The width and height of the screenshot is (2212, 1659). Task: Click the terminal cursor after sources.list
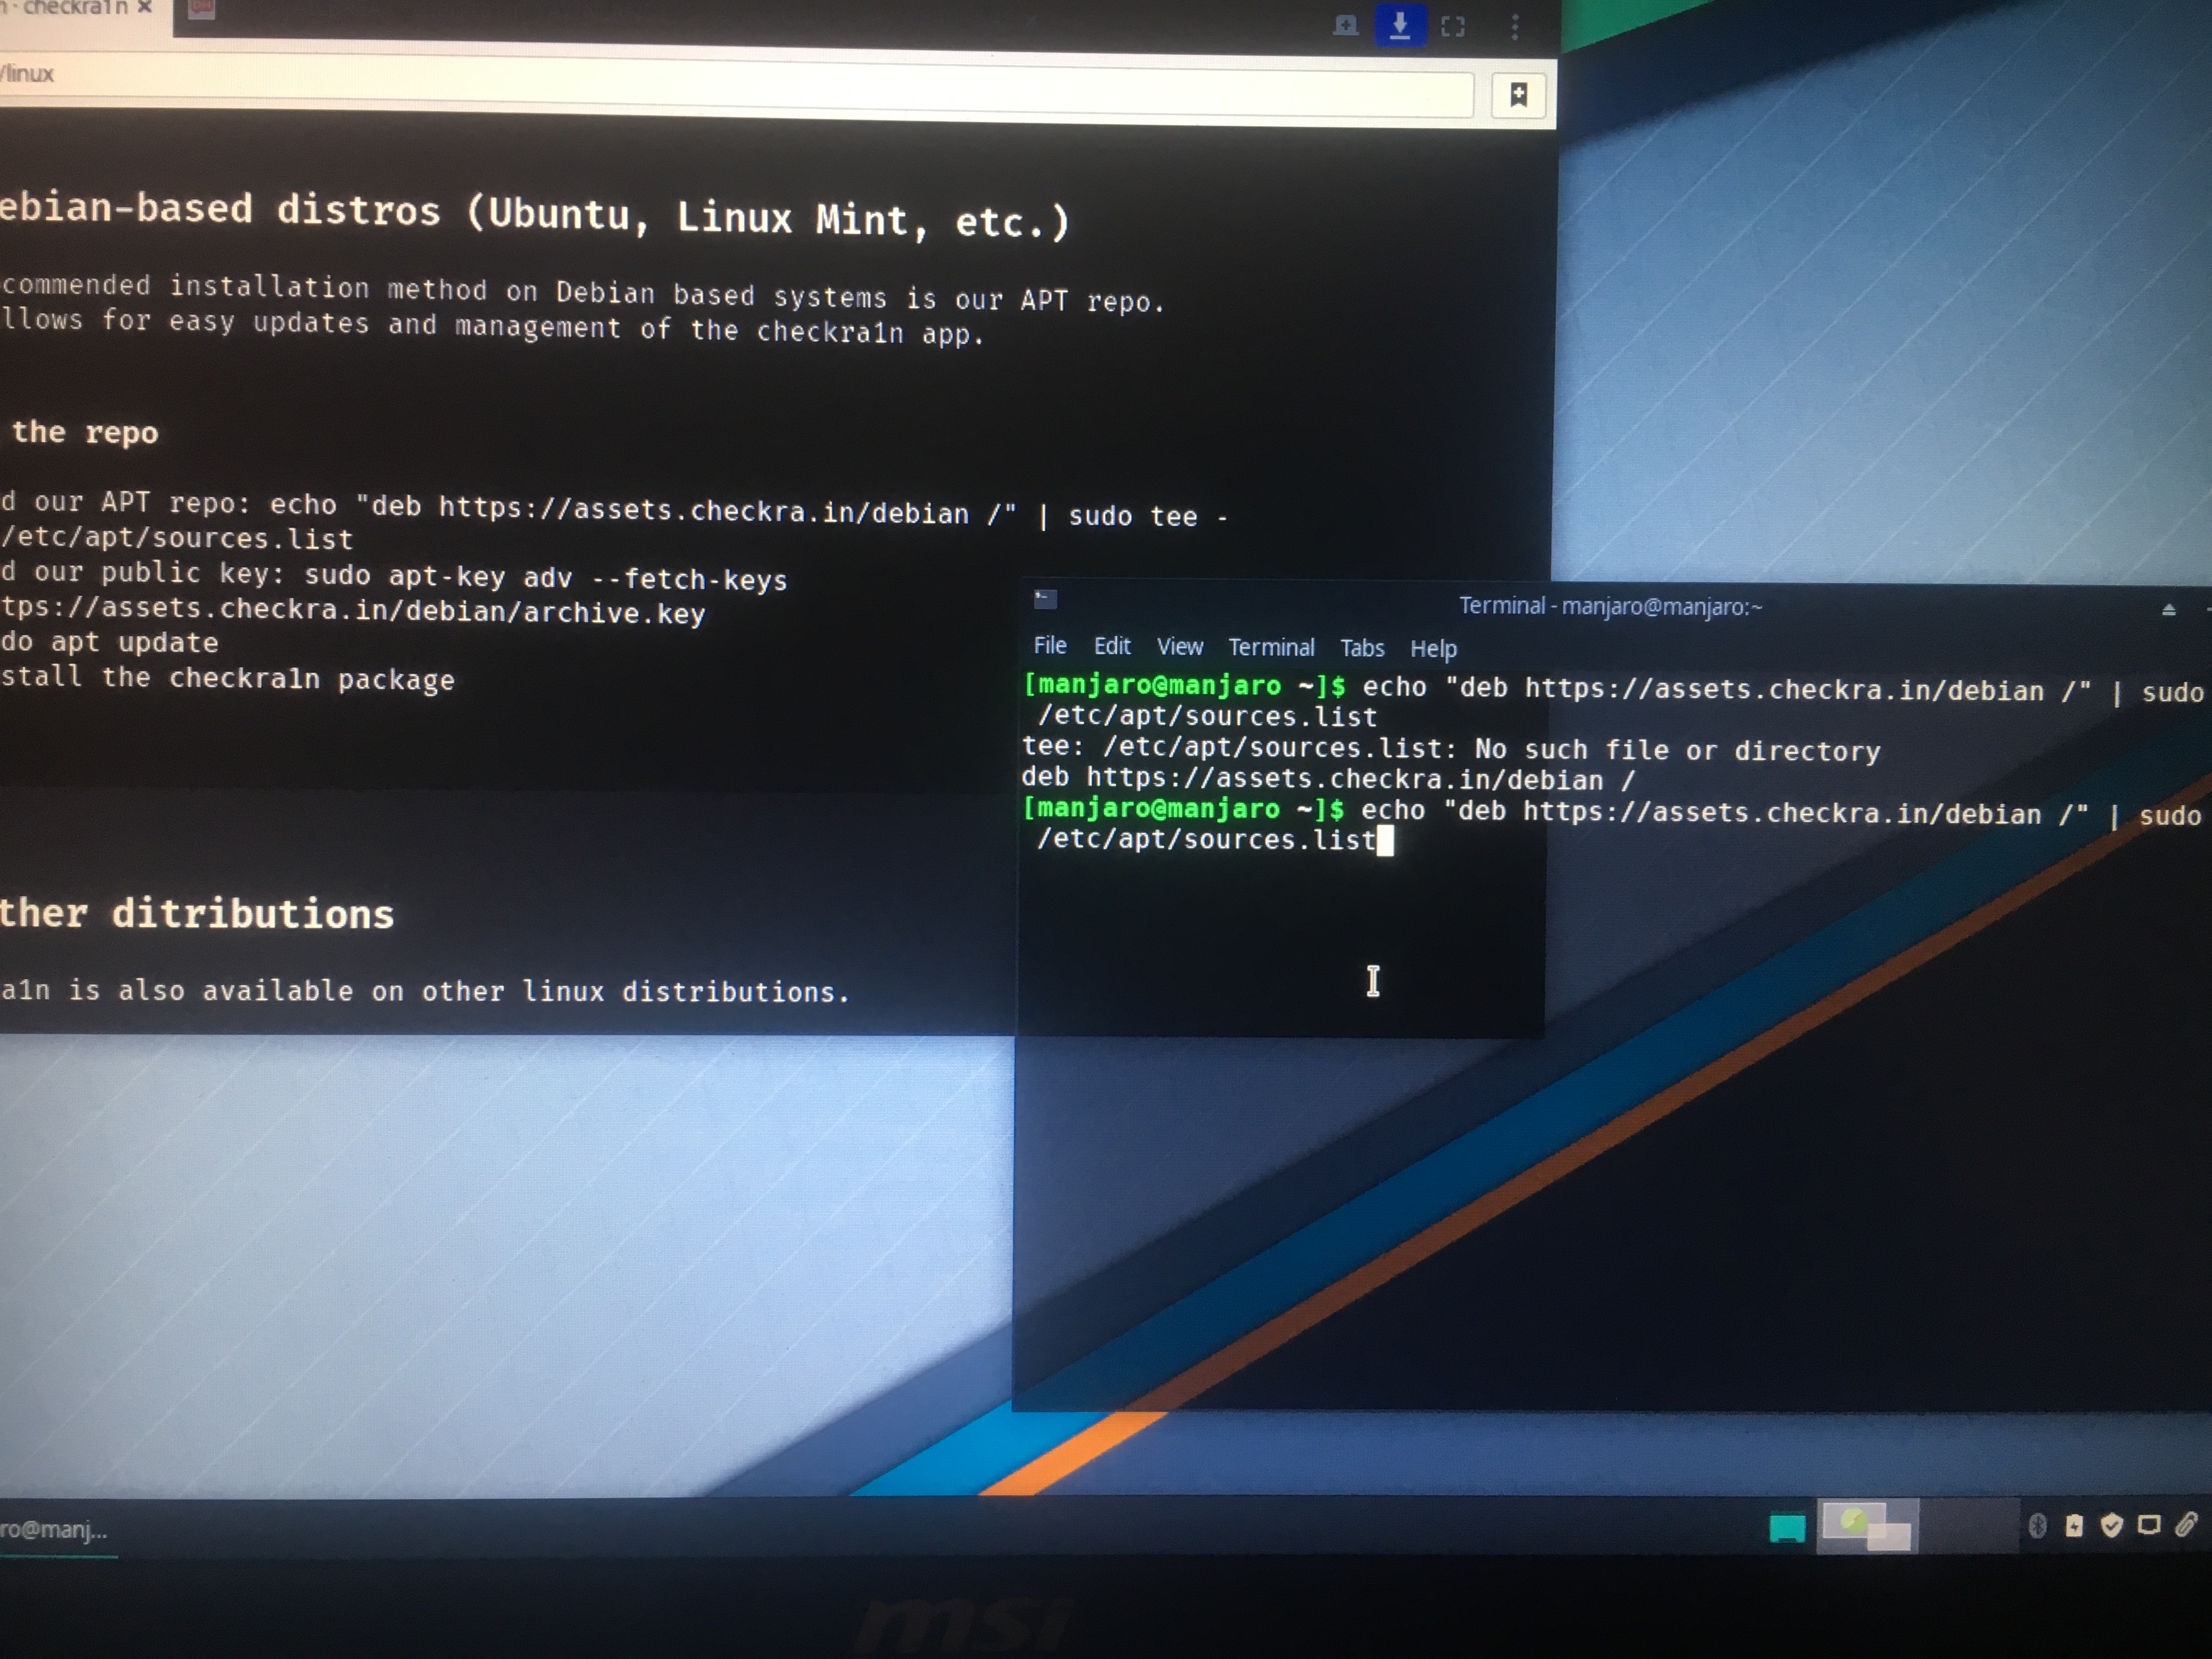[x=1385, y=841]
